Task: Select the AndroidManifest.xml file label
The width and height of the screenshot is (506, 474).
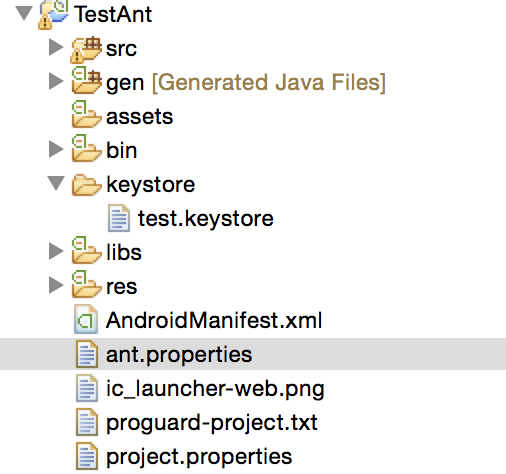Action: (214, 320)
